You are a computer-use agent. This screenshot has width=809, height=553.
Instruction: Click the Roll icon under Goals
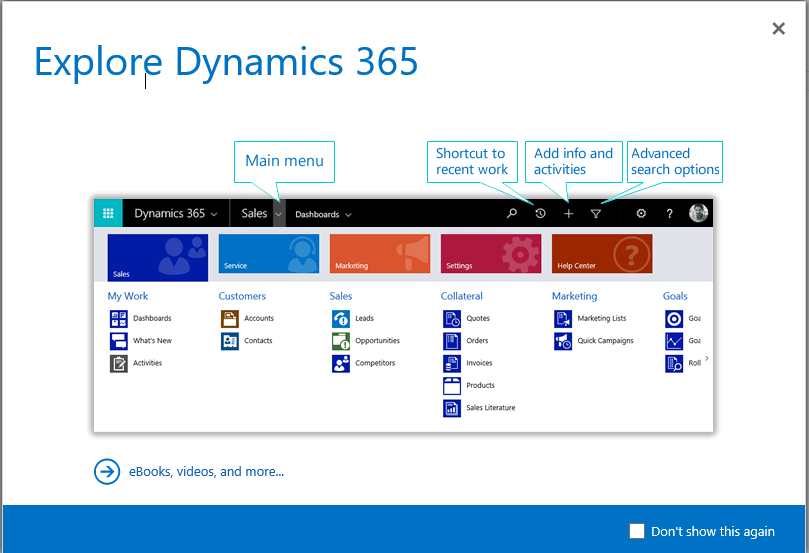[x=674, y=364]
